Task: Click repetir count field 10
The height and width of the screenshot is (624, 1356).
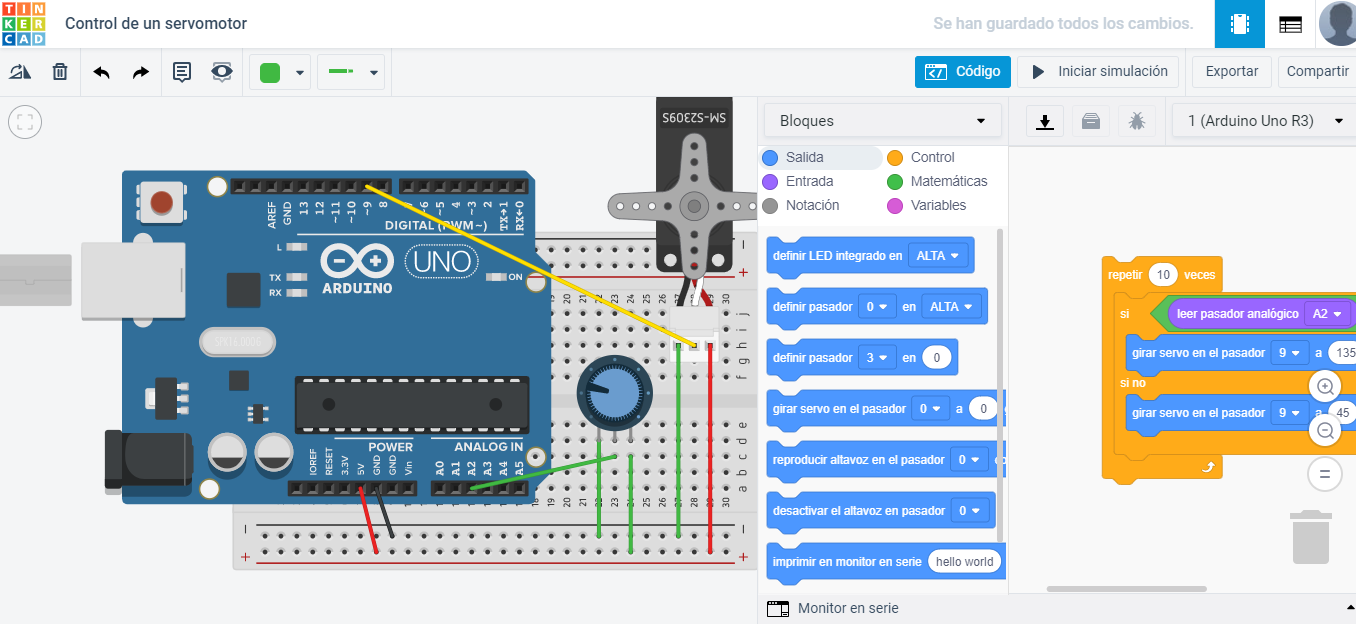Action: click(1163, 275)
